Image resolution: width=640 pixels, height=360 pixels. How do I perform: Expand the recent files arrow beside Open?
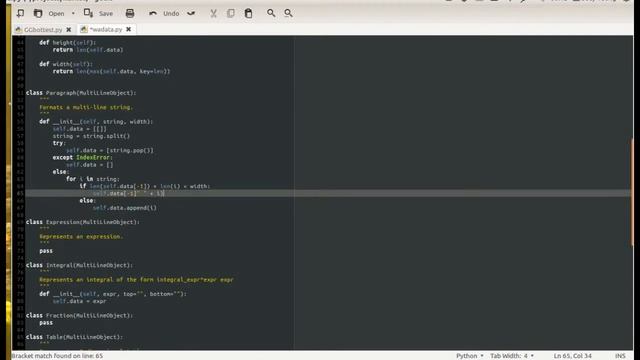(73, 13)
